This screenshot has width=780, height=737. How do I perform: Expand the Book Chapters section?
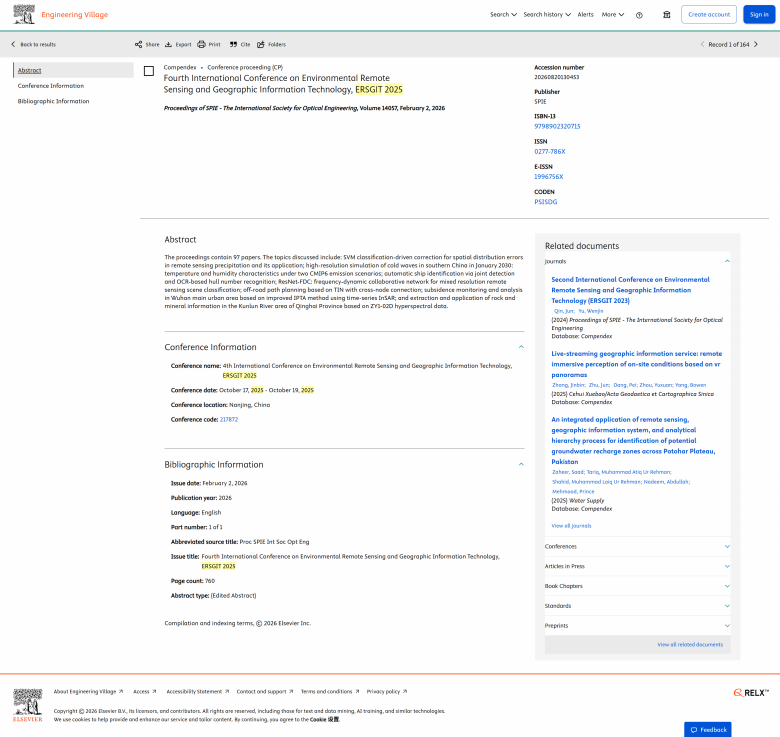pyautogui.click(x=727, y=586)
